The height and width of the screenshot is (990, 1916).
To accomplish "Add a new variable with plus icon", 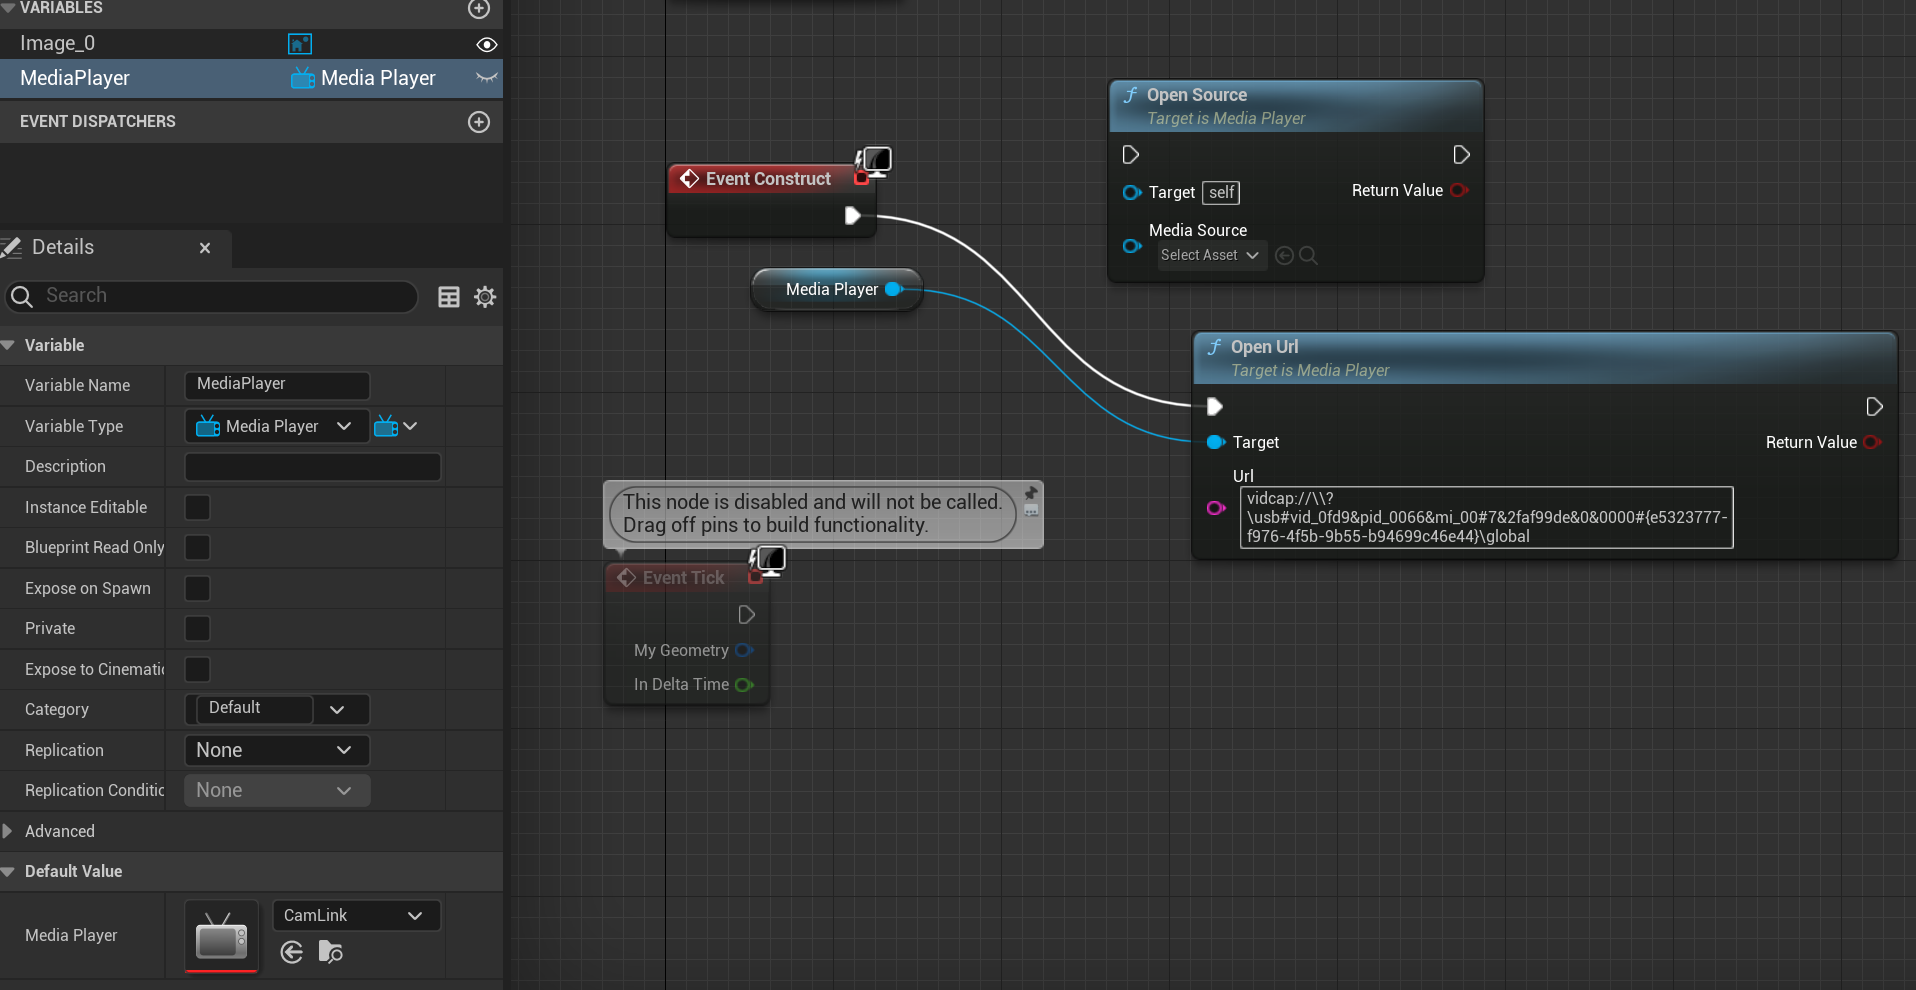I will click(479, 9).
